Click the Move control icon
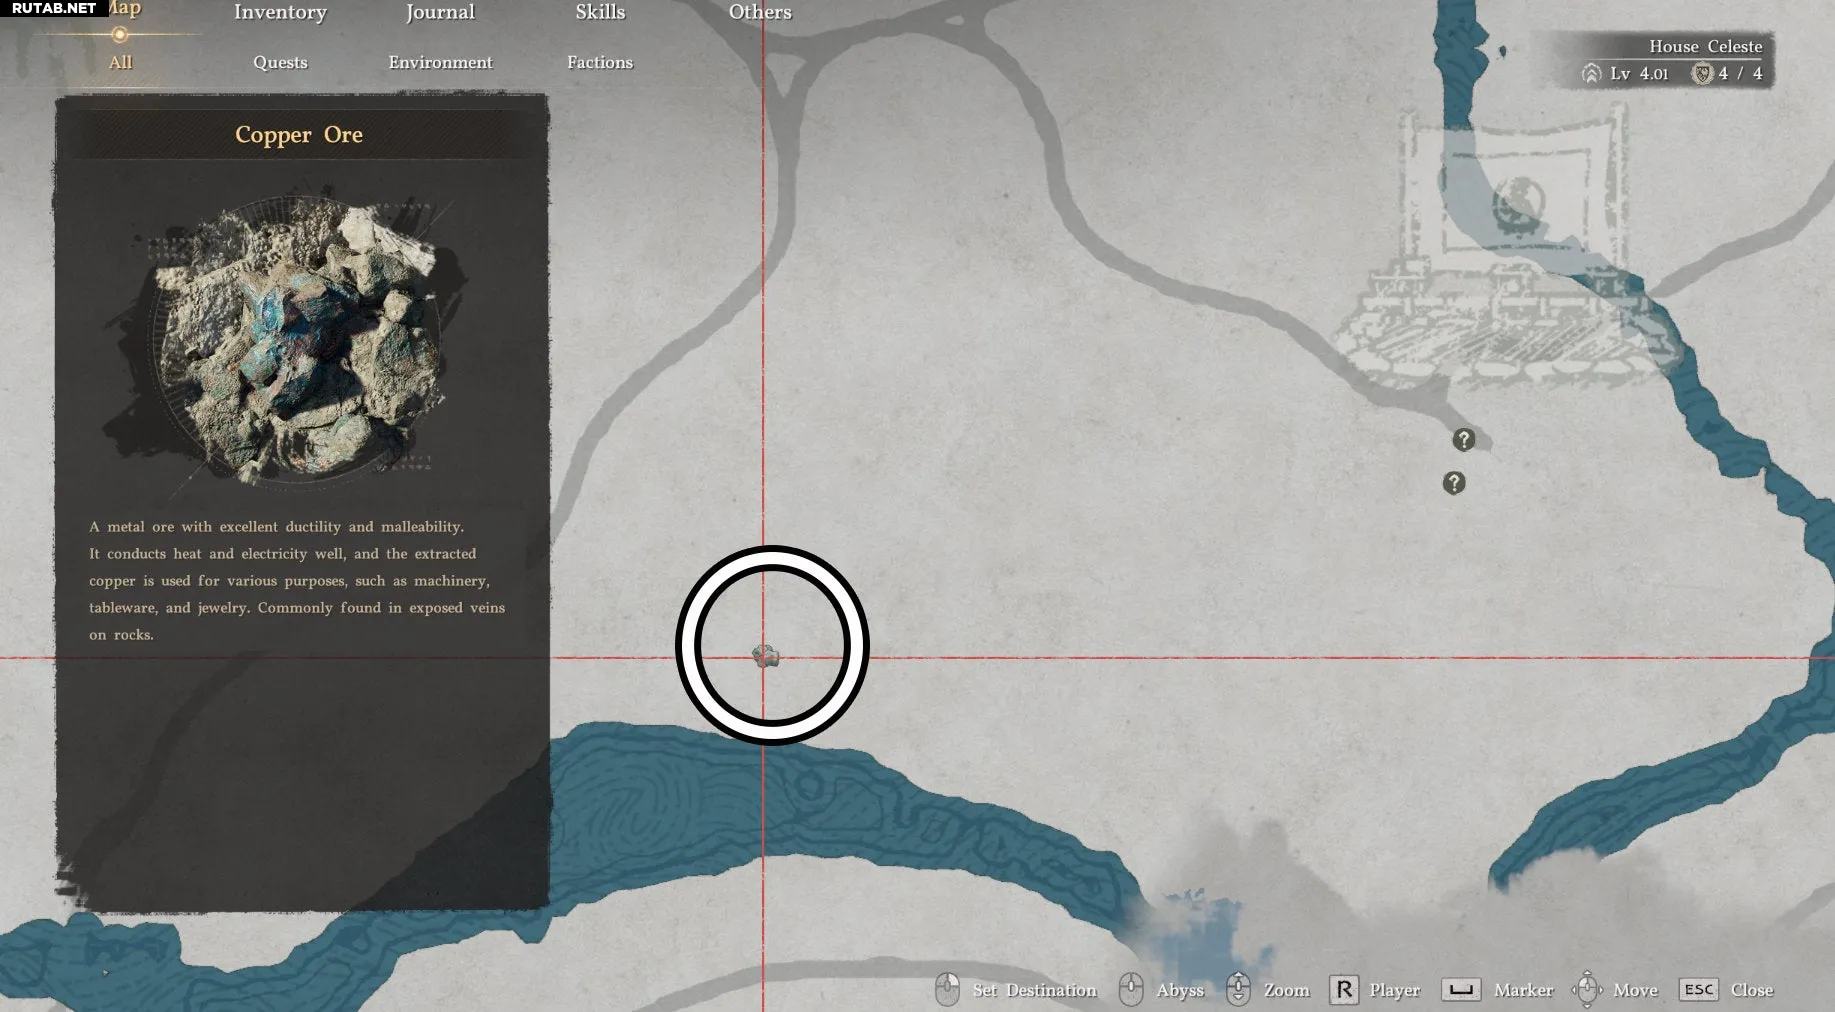 pyautogui.click(x=1586, y=989)
